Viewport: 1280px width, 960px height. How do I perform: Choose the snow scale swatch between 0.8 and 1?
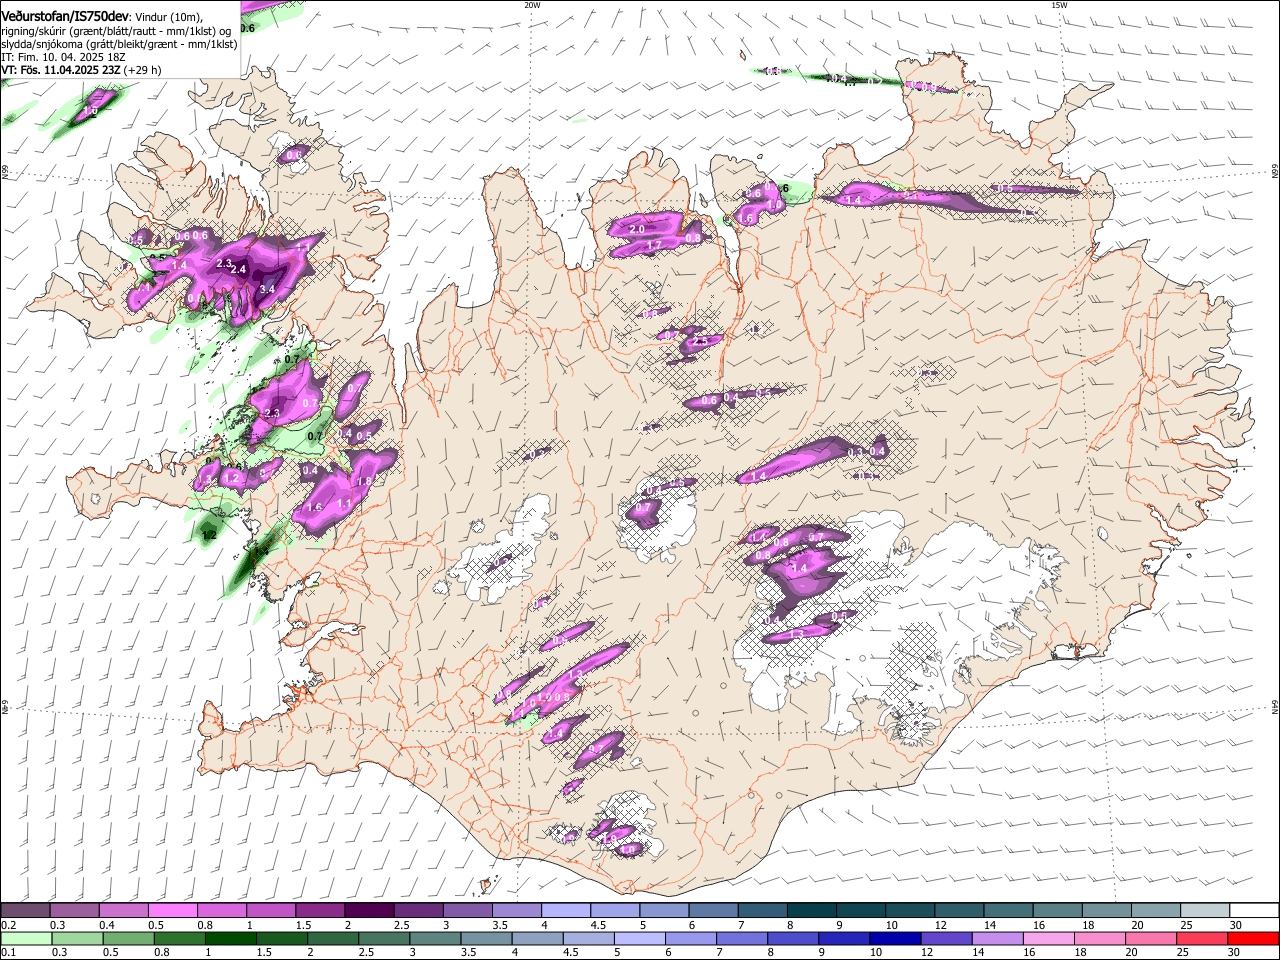pos(221,911)
